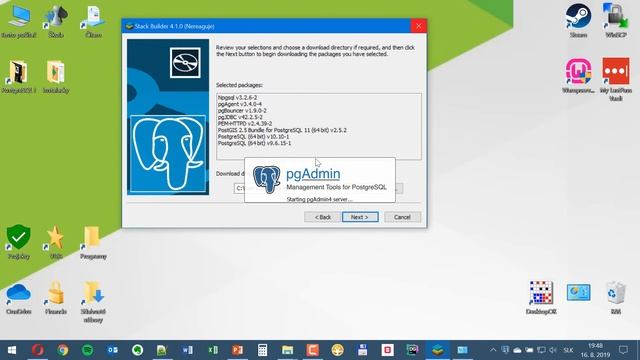Image resolution: width=640 pixels, height=360 pixels.
Task: Open File Explorer from the taskbar
Action: (287, 350)
